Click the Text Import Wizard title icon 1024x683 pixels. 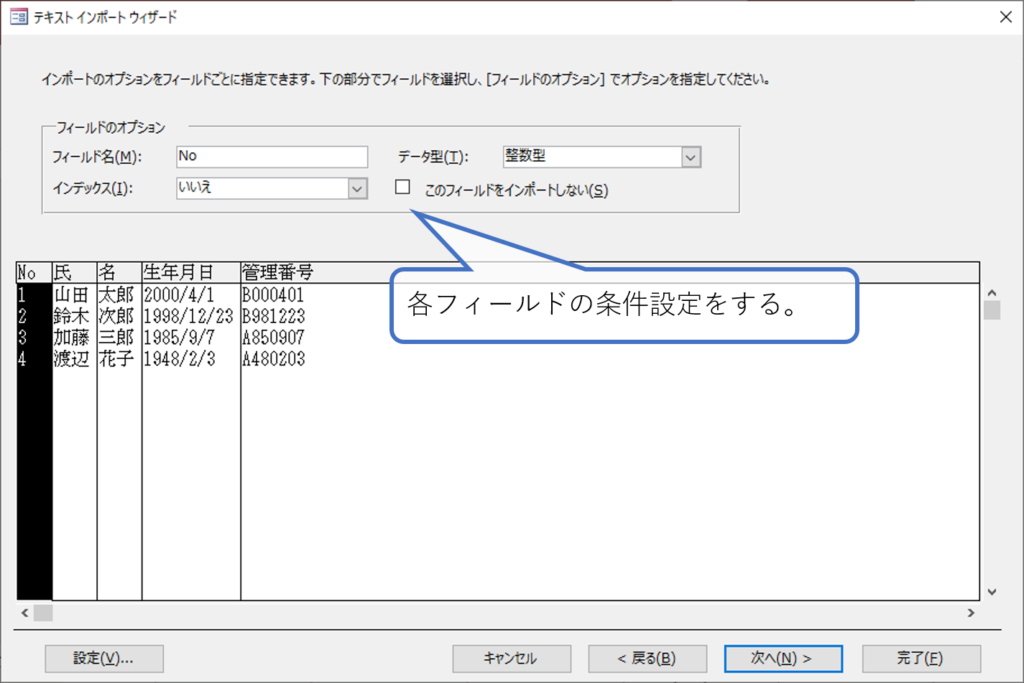19,17
